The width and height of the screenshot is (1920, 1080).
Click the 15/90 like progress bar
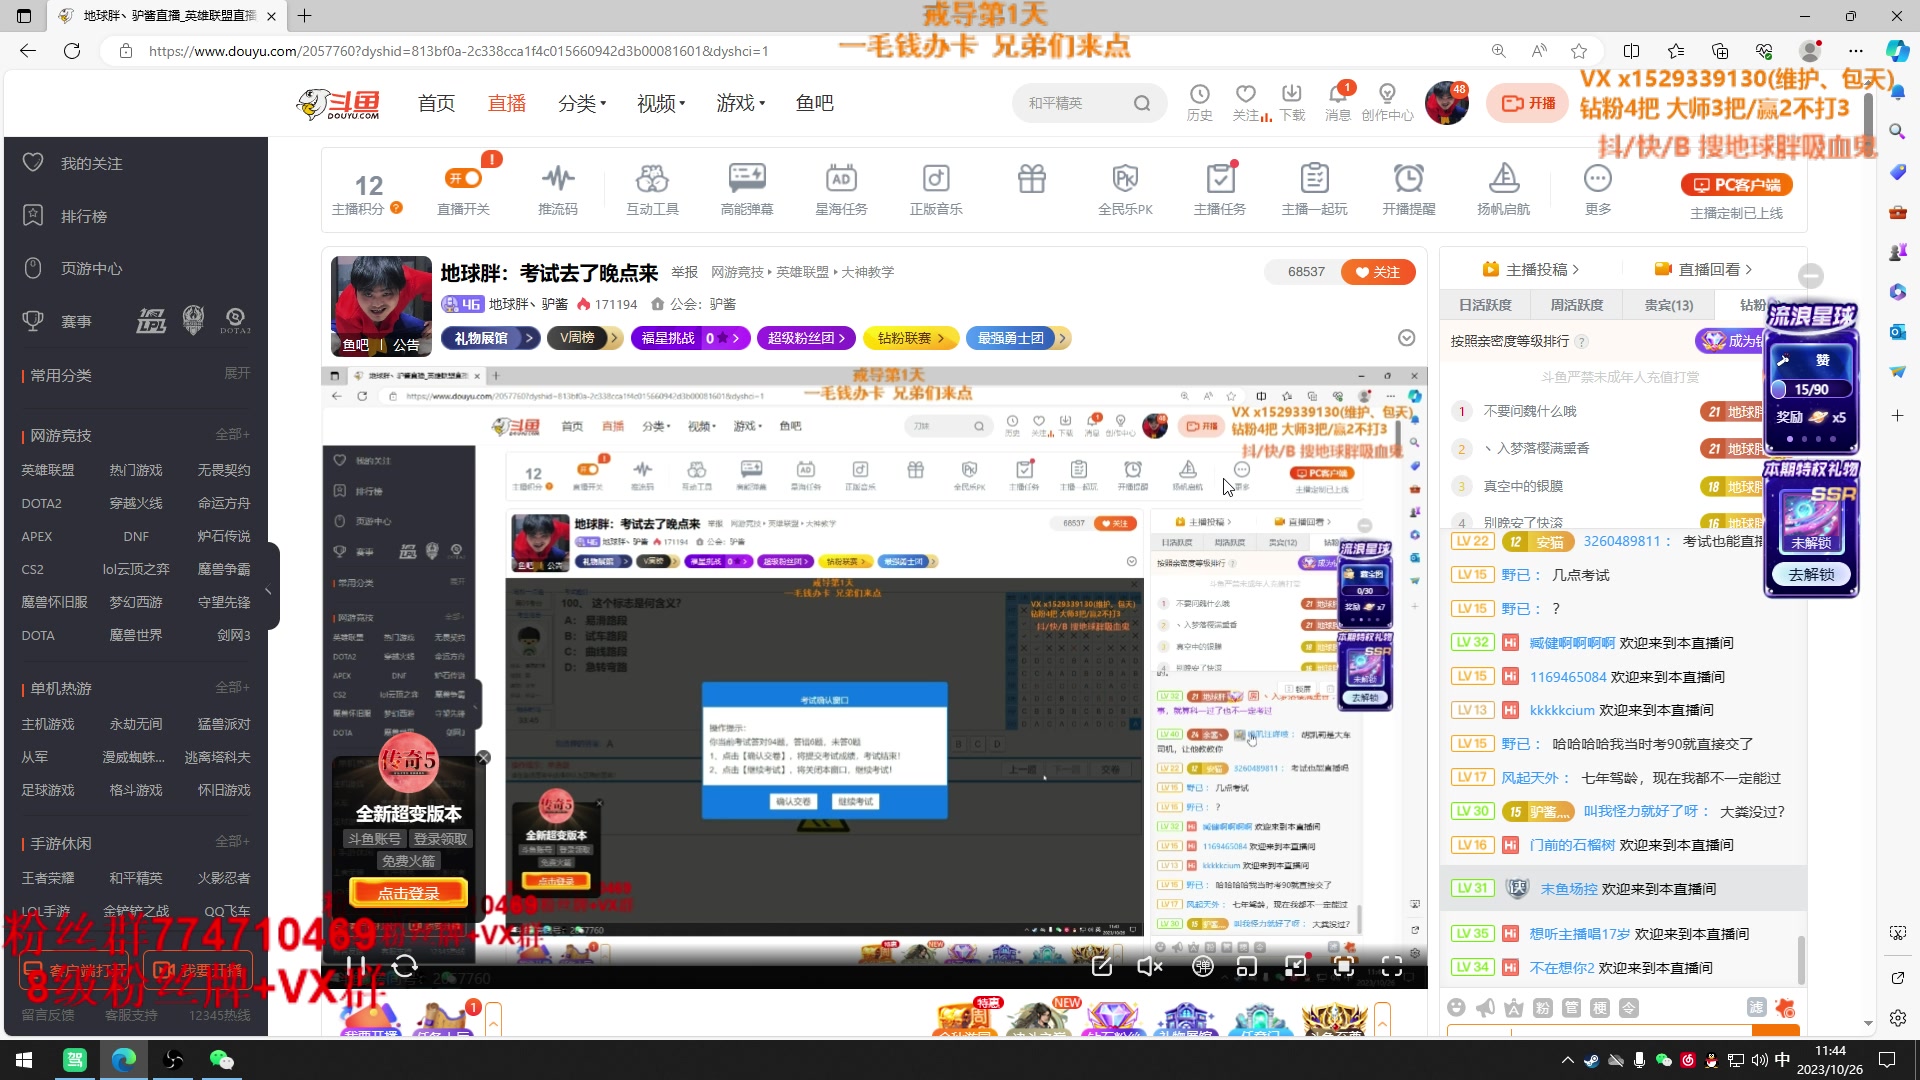tap(1811, 389)
